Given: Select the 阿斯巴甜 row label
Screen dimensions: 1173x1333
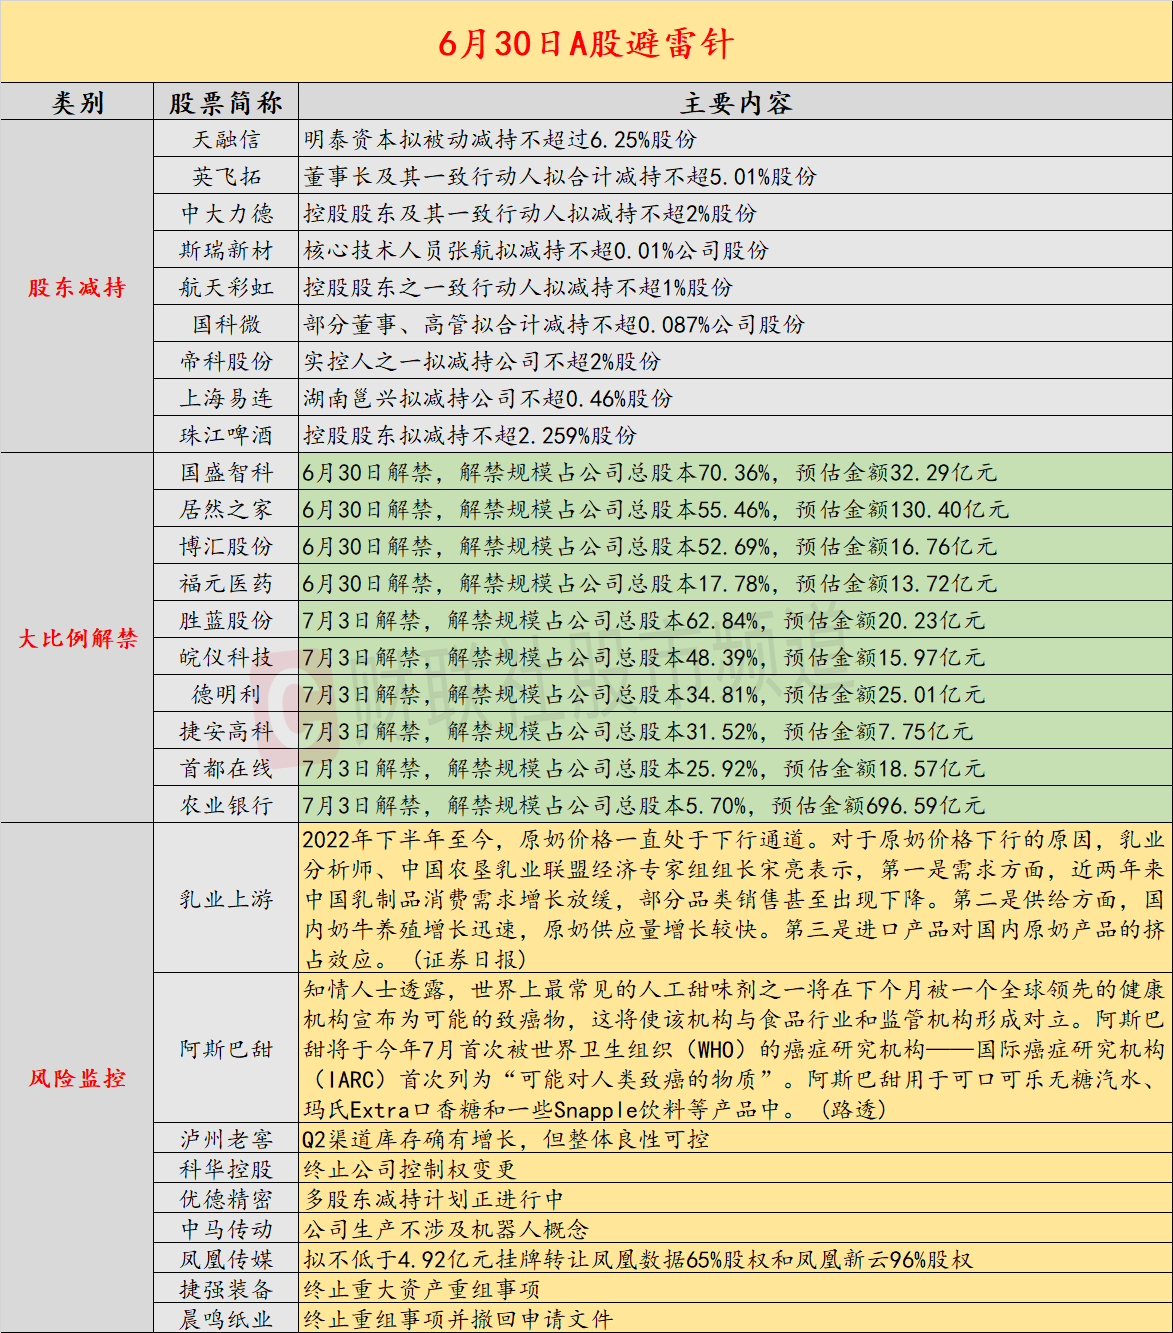Looking at the screenshot, I should coord(226,1049).
